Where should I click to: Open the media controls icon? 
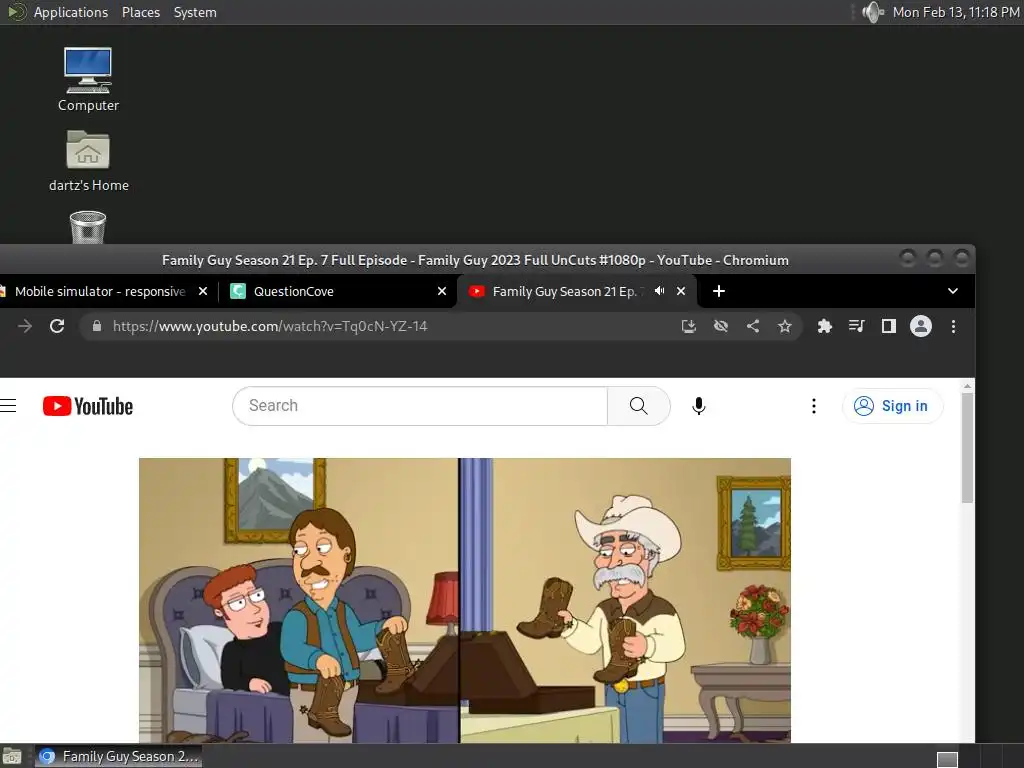(x=857, y=326)
